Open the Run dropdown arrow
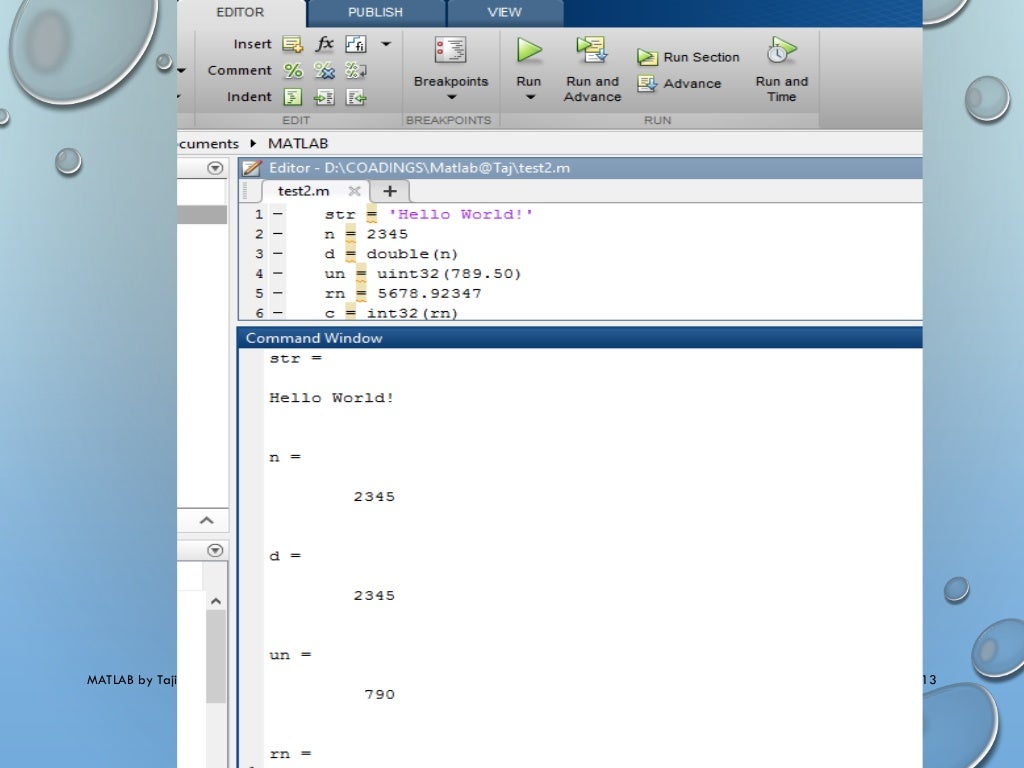Image resolution: width=1024 pixels, height=768 pixels. 530,97
